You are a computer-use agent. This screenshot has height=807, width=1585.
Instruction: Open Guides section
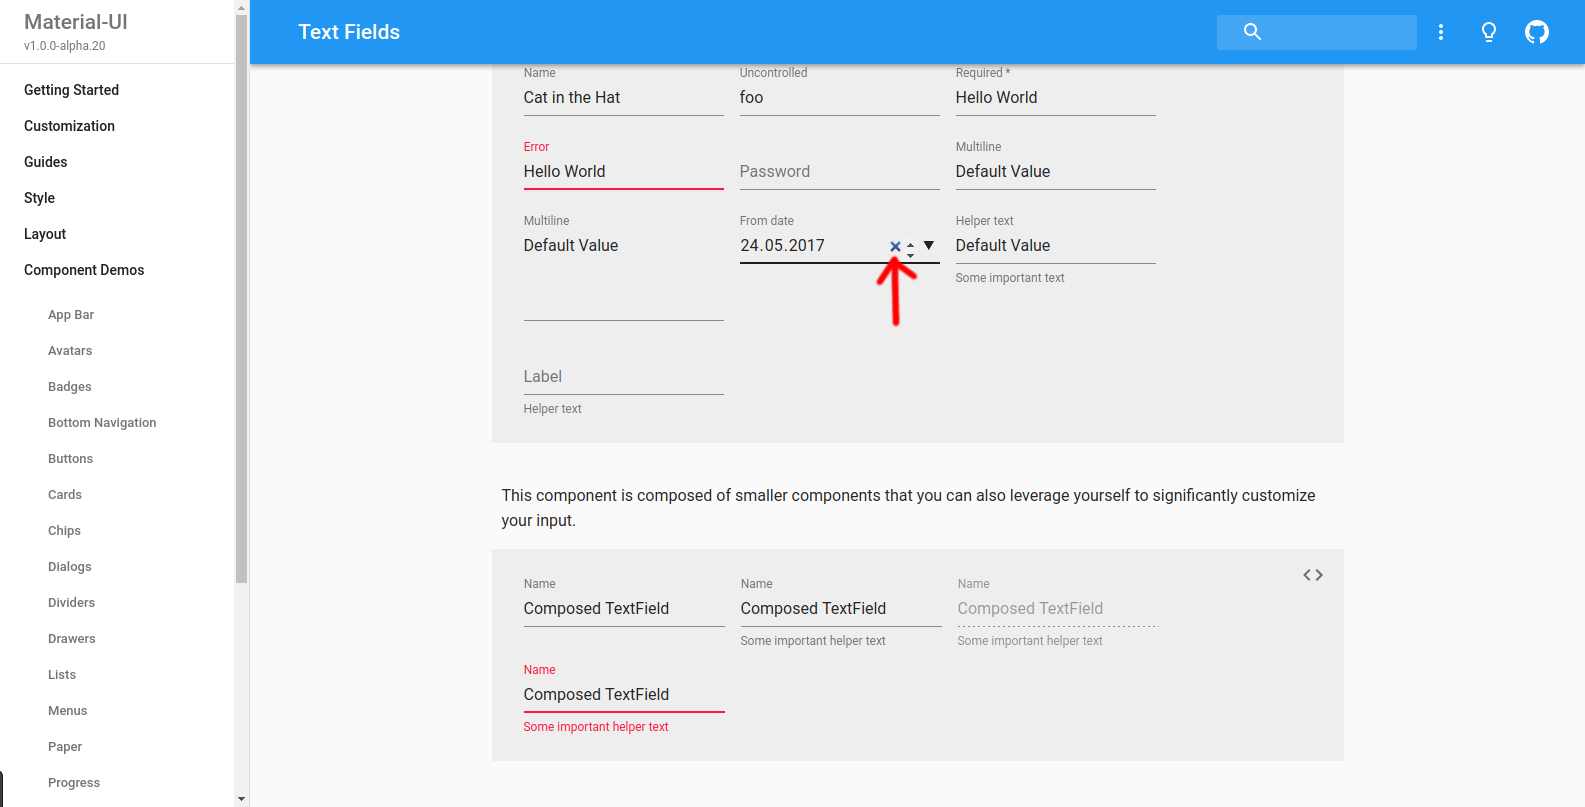[45, 162]
